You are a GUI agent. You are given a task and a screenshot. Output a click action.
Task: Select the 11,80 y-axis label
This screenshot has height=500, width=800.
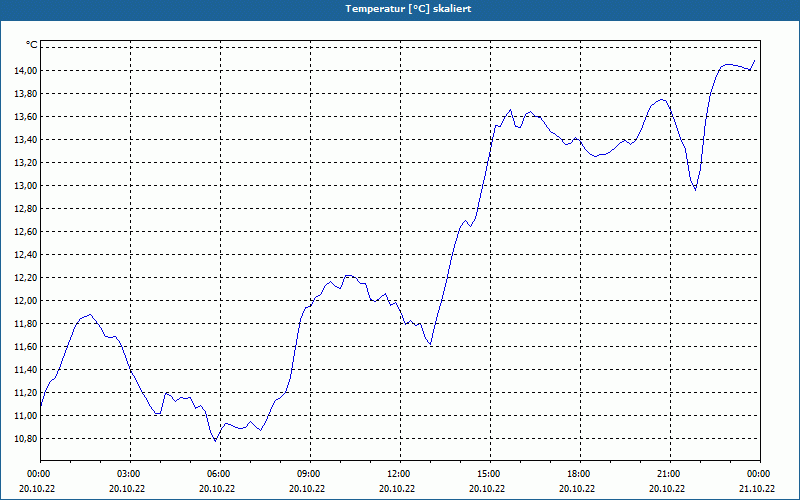(x=24, y=323)
